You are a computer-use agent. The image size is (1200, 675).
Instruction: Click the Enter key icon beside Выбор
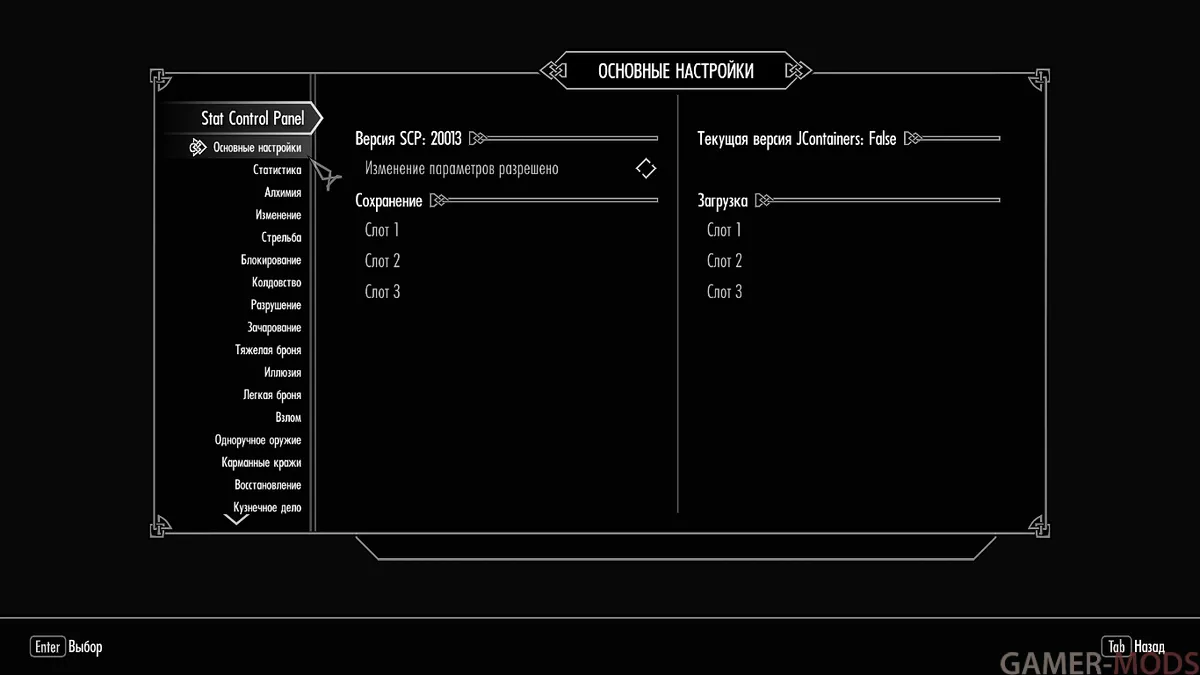pyautogui.click(x=48, y=647)
